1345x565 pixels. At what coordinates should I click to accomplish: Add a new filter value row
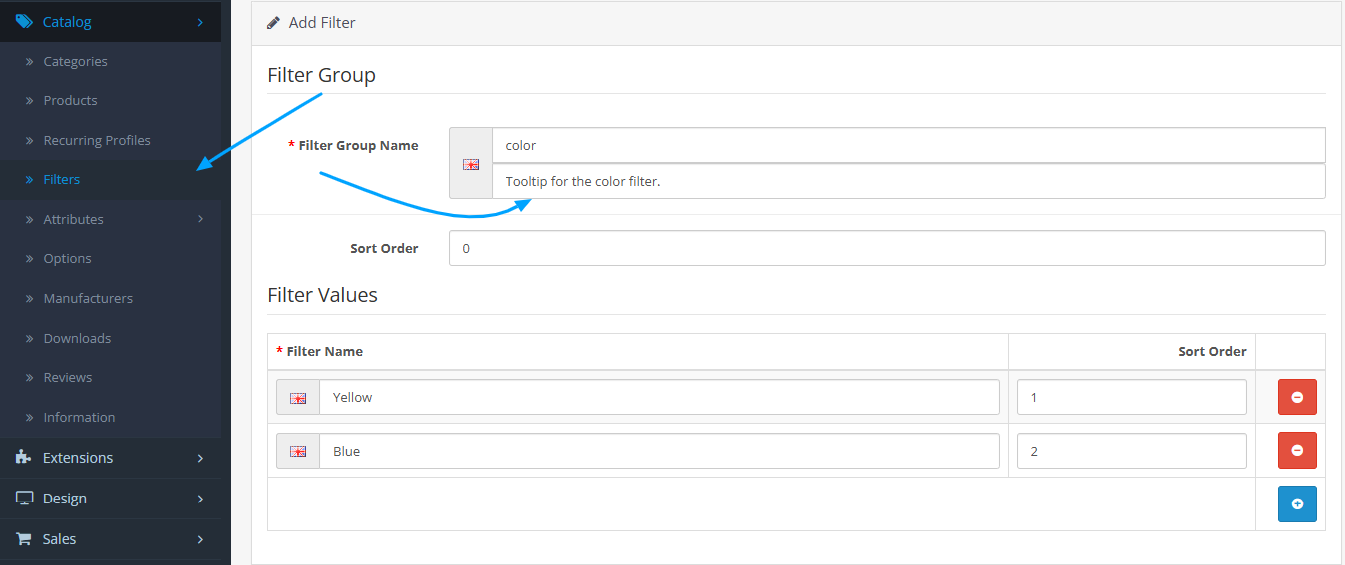point(1297,504)
